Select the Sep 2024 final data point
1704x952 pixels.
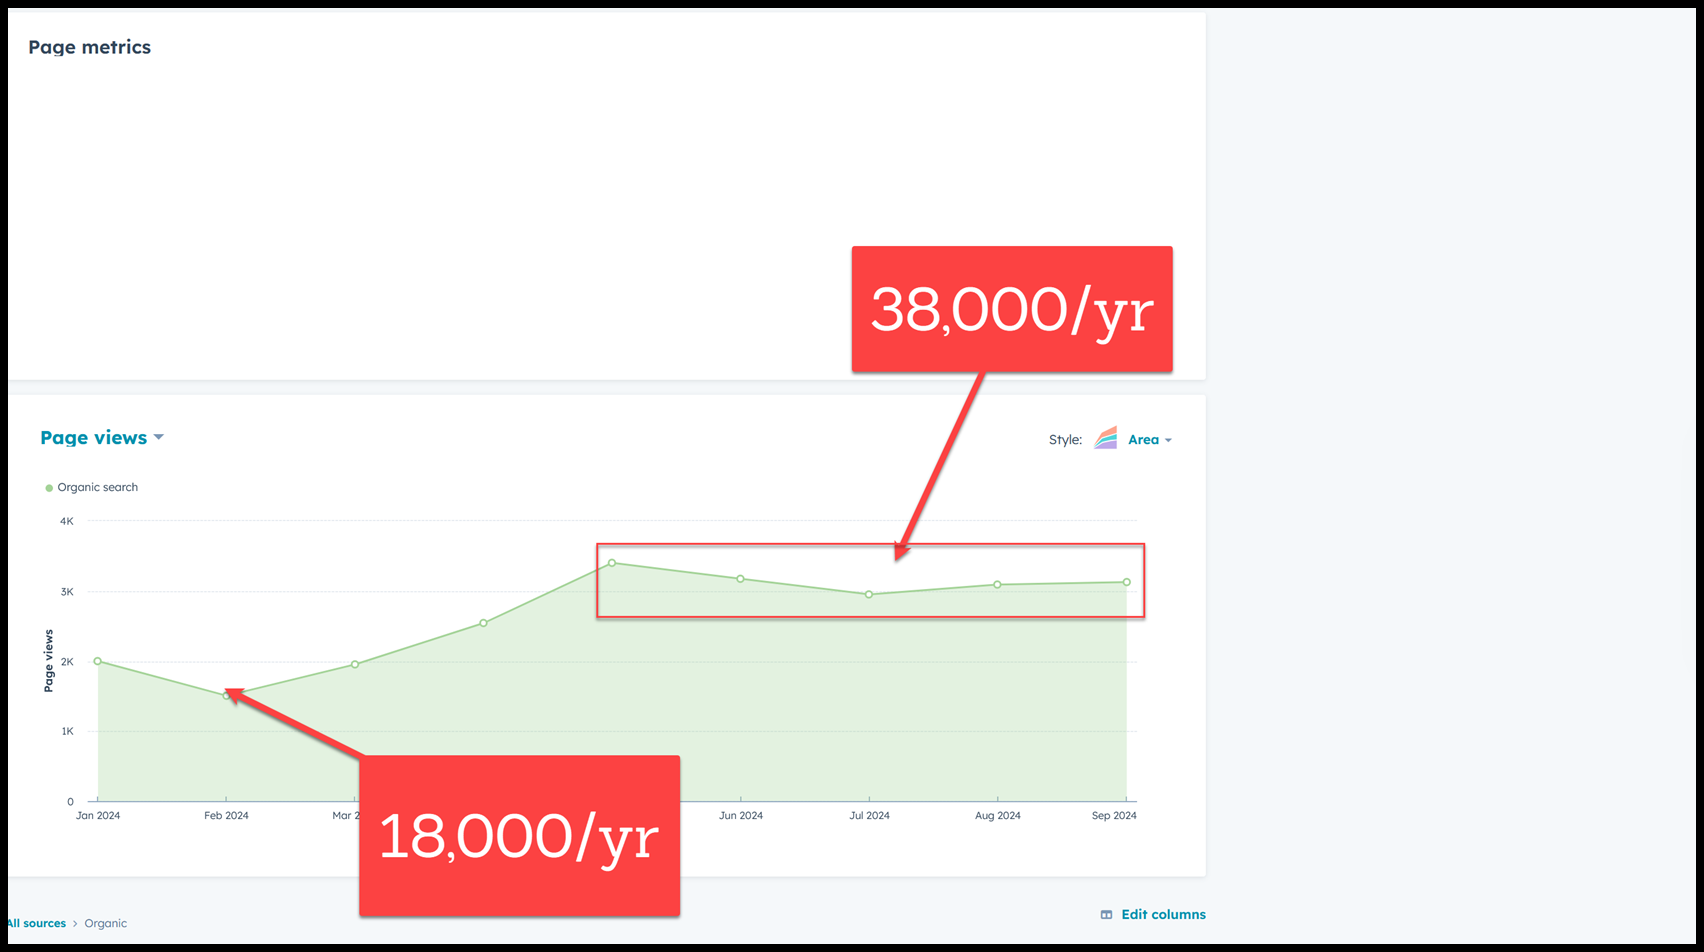pos(1126,582)
